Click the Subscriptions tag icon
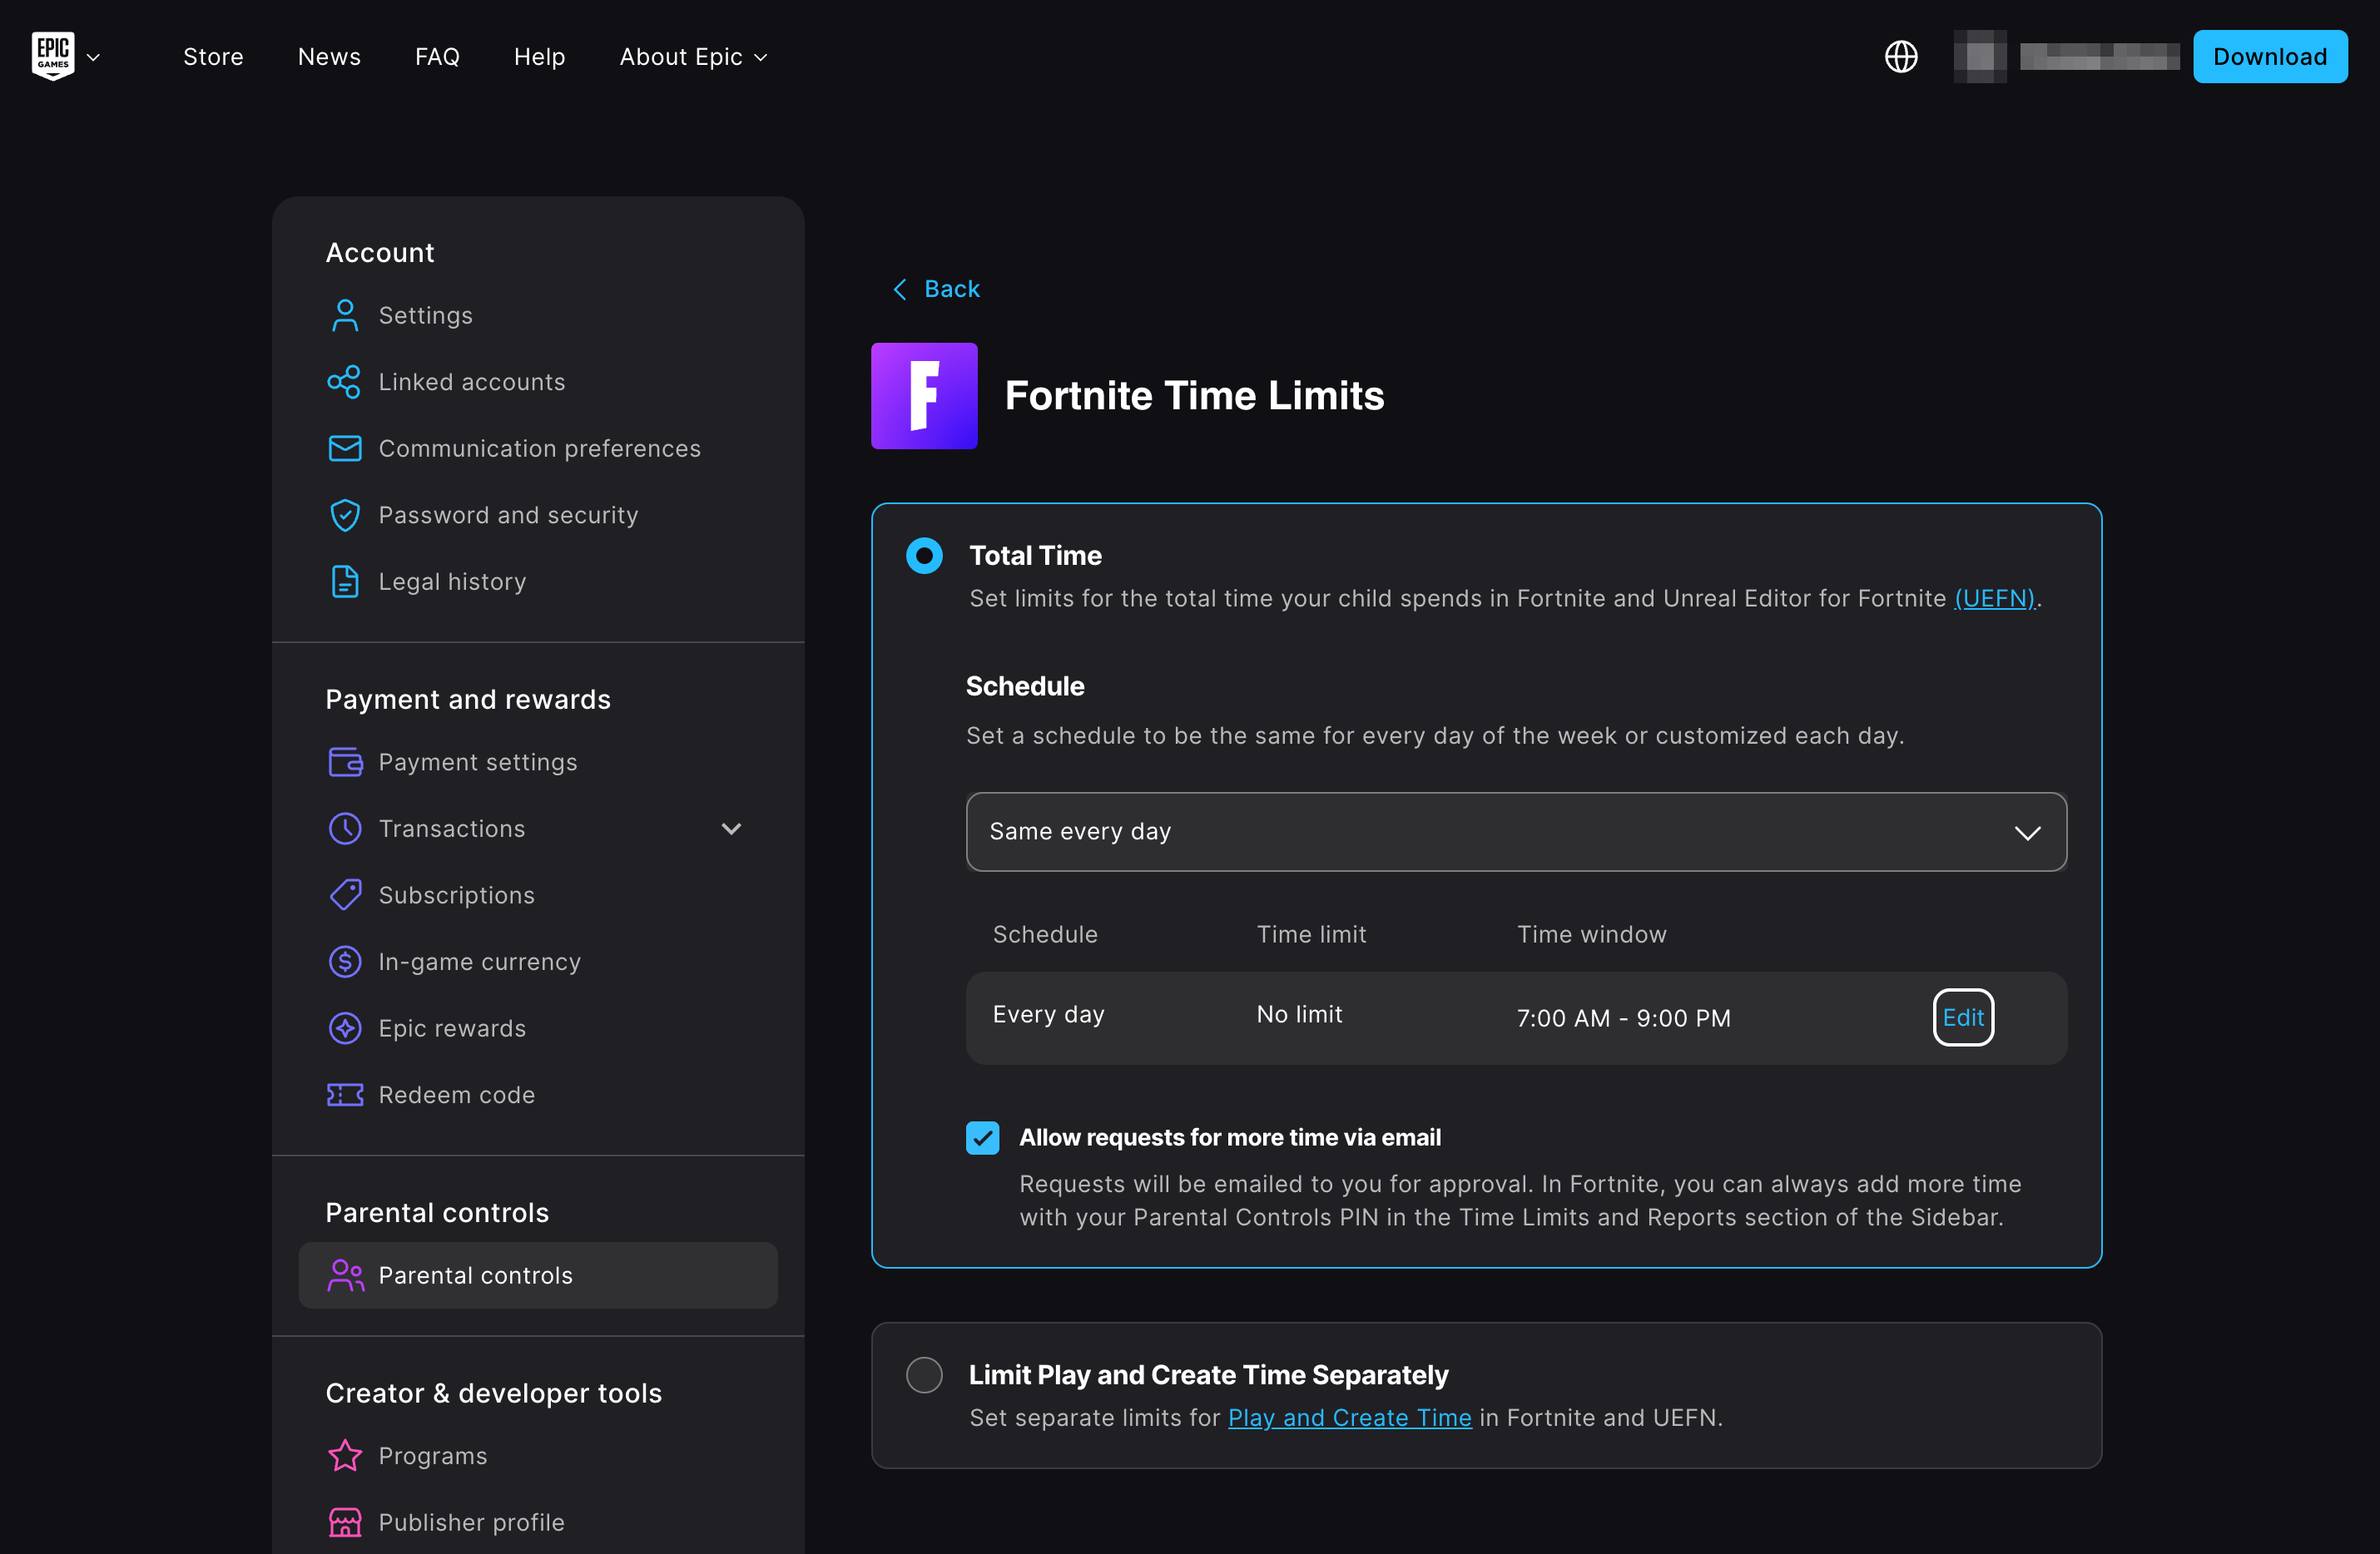 point(345,895)
